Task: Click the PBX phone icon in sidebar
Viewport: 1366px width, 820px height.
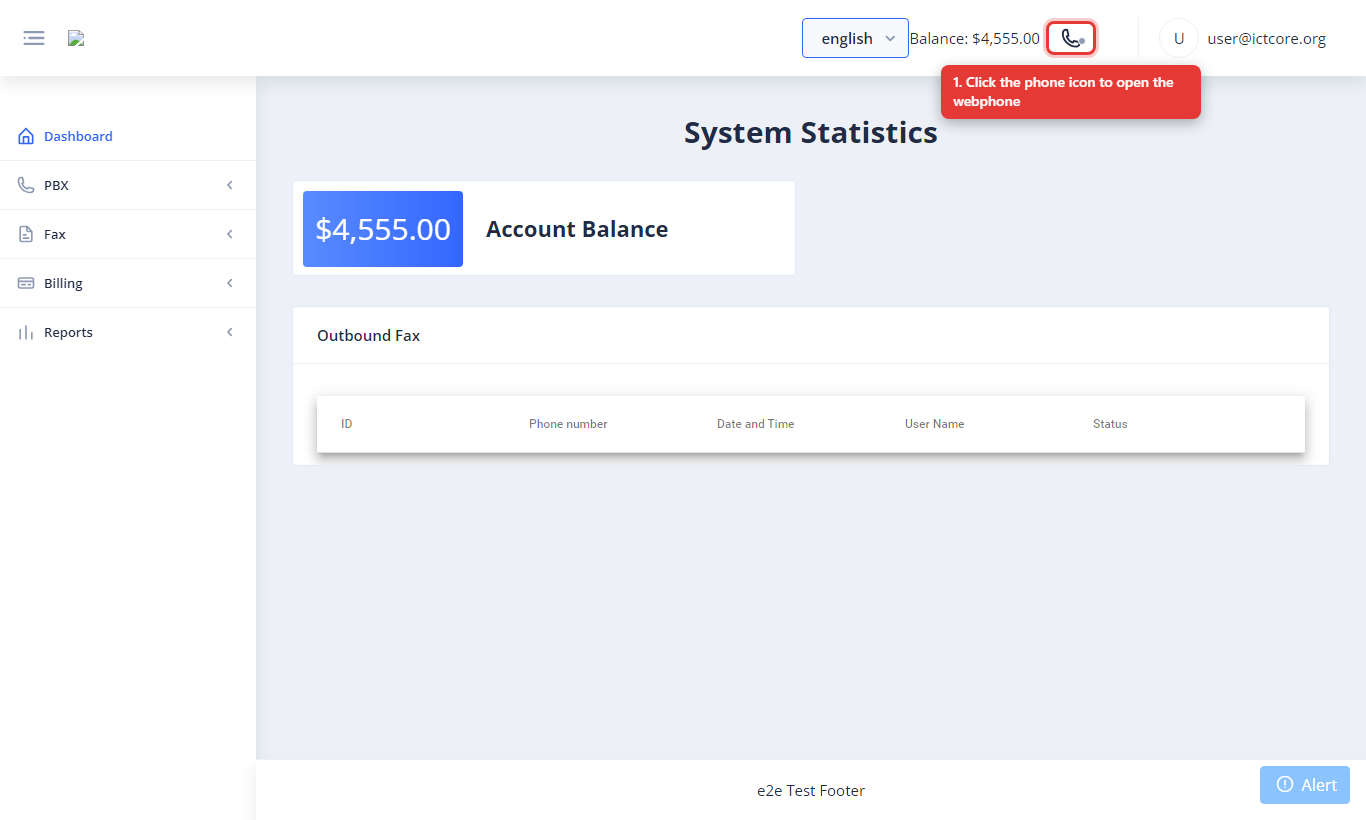Action: point(26,185)
